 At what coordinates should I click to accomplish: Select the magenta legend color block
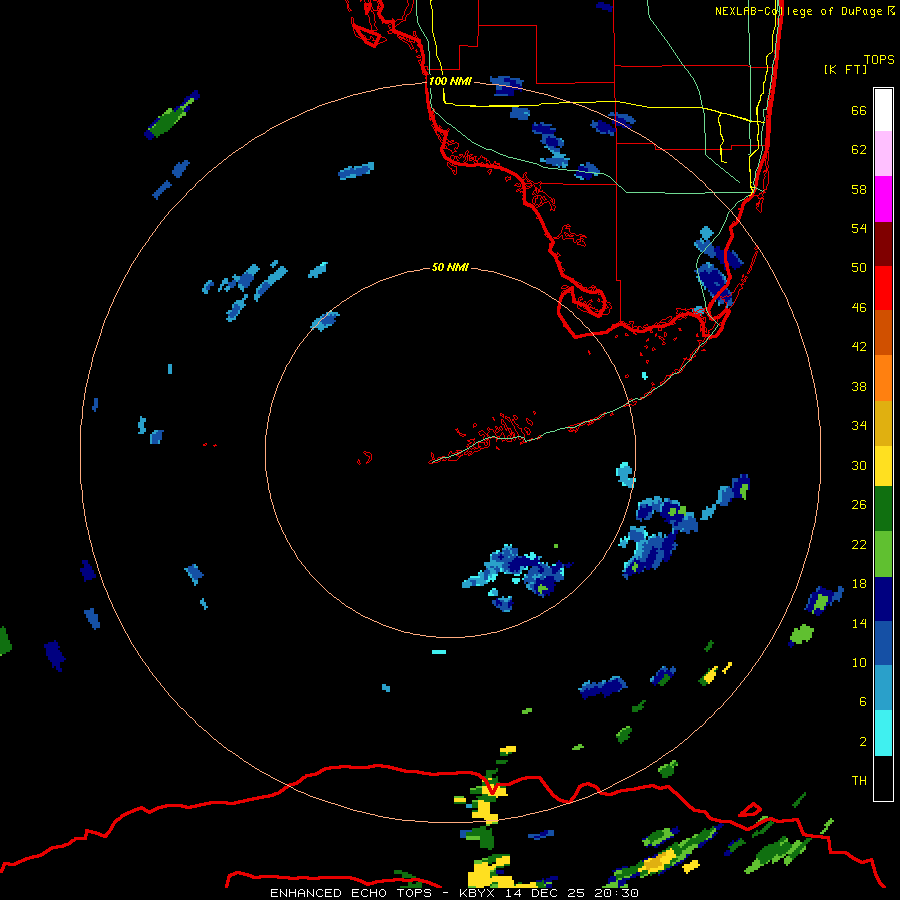coord(883,199)
